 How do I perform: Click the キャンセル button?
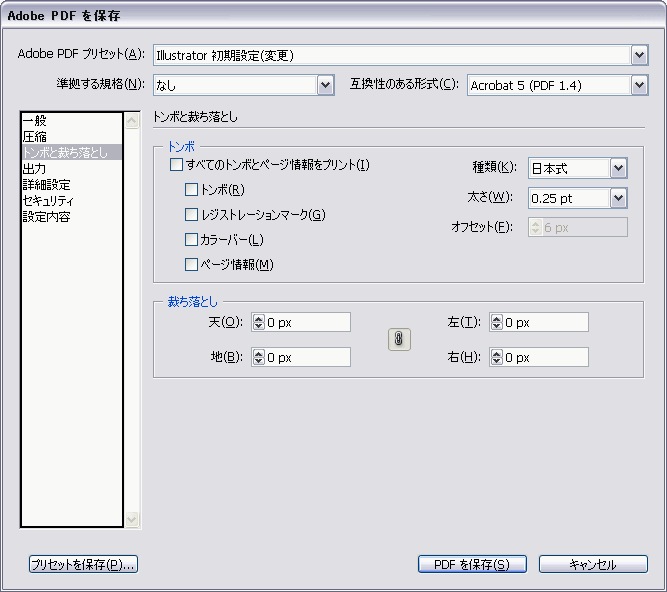(593, 564)
